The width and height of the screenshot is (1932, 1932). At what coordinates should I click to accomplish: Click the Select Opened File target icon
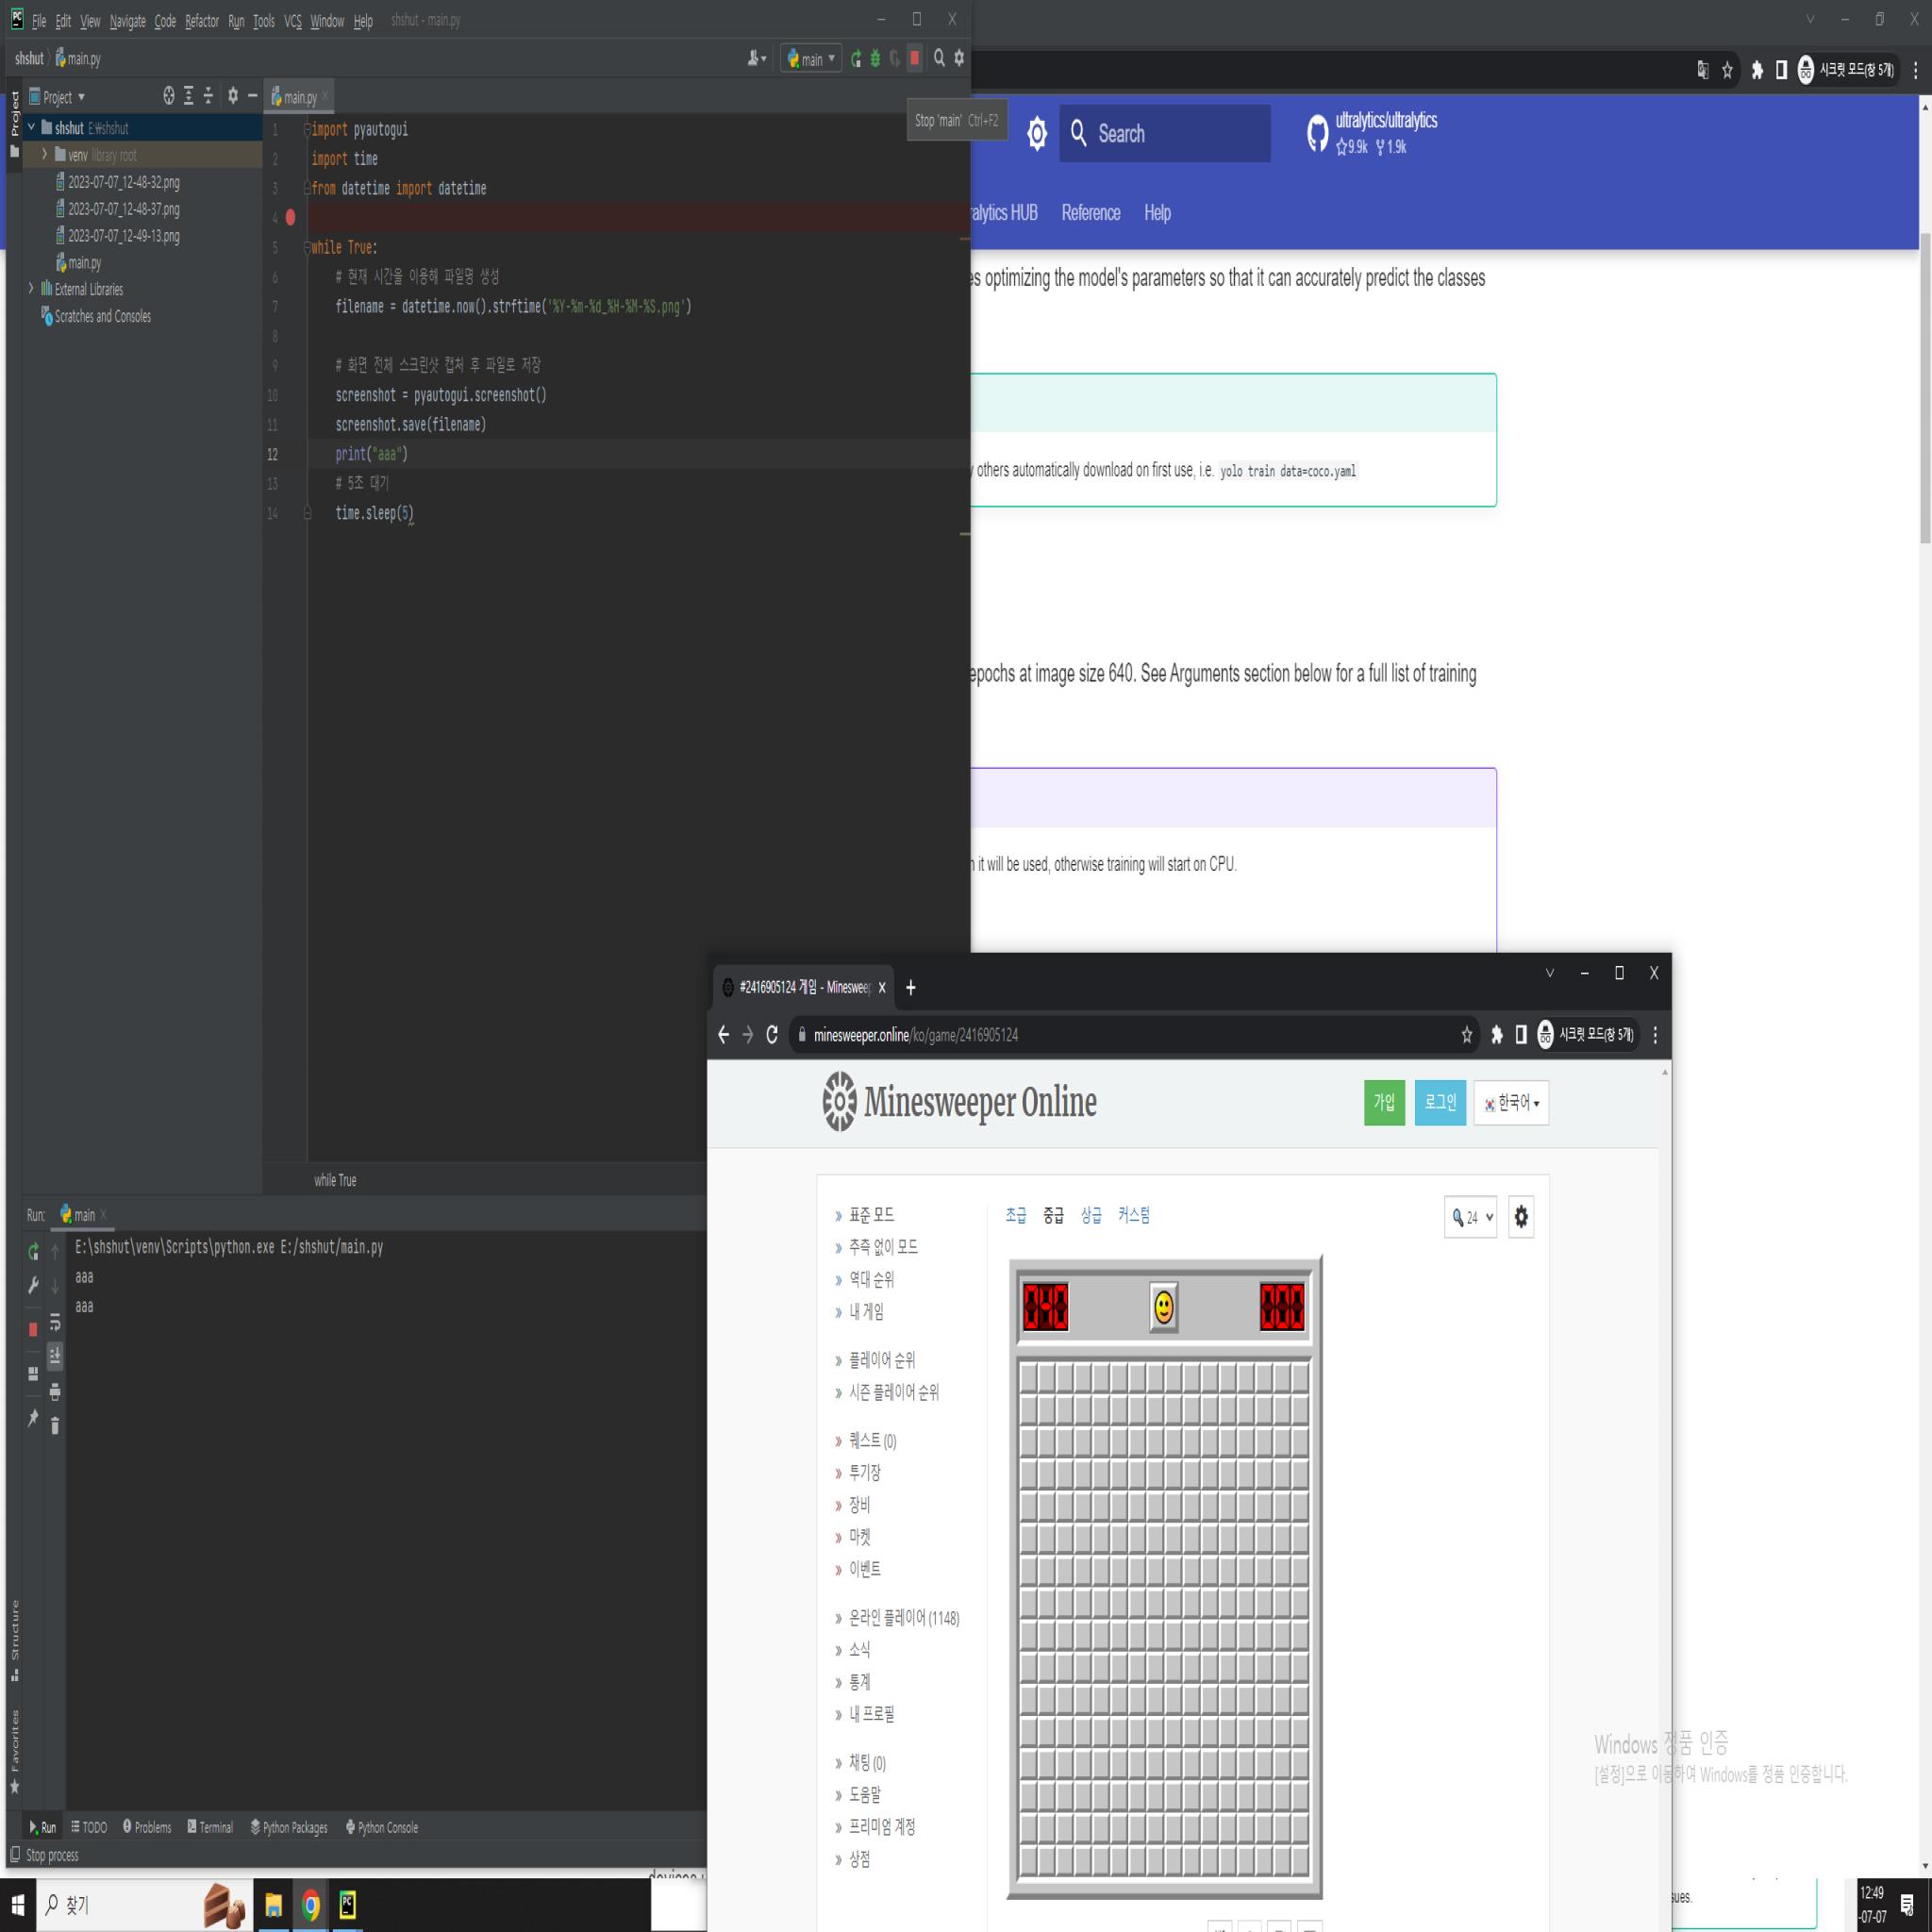169,96
